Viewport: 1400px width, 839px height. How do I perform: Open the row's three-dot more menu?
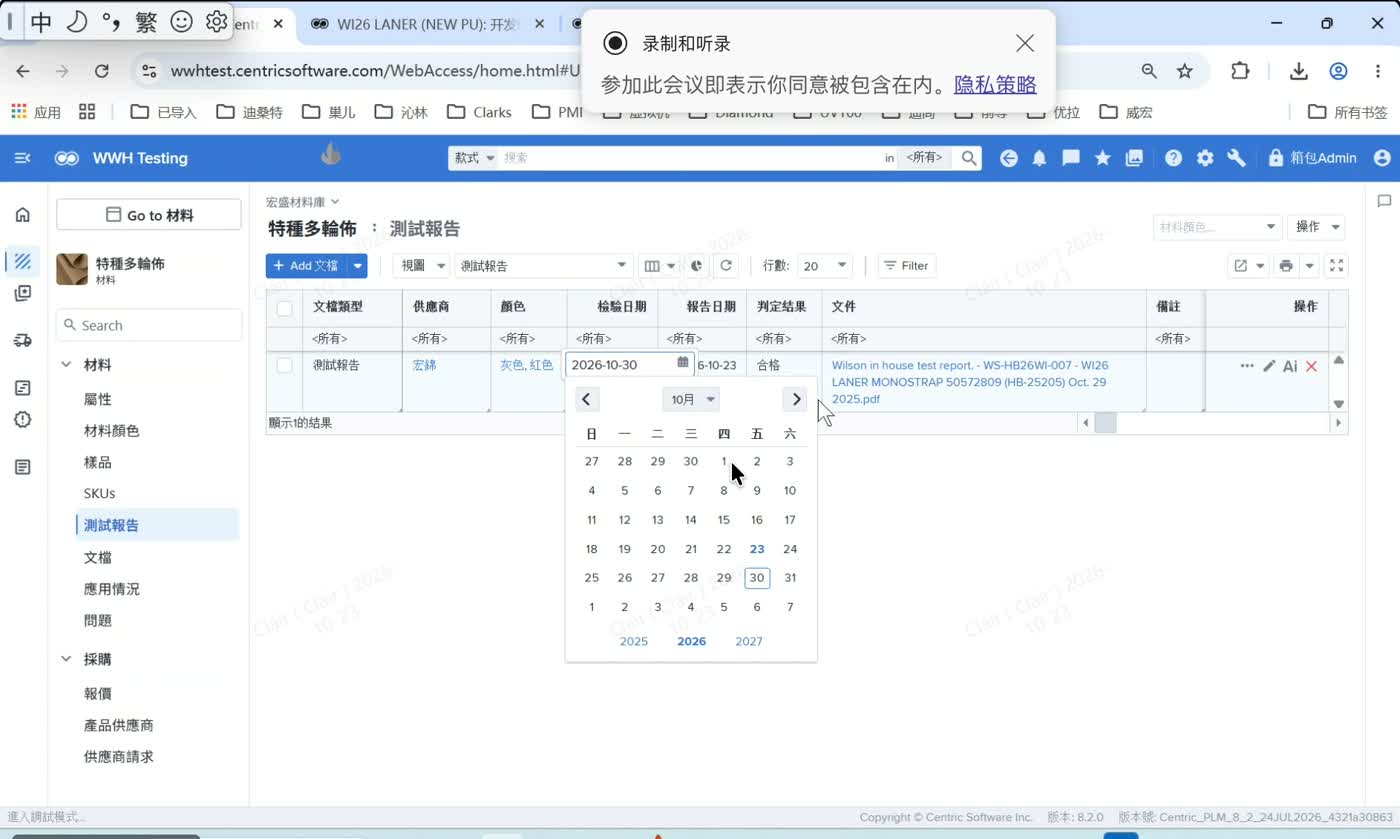click(1247, 366)
